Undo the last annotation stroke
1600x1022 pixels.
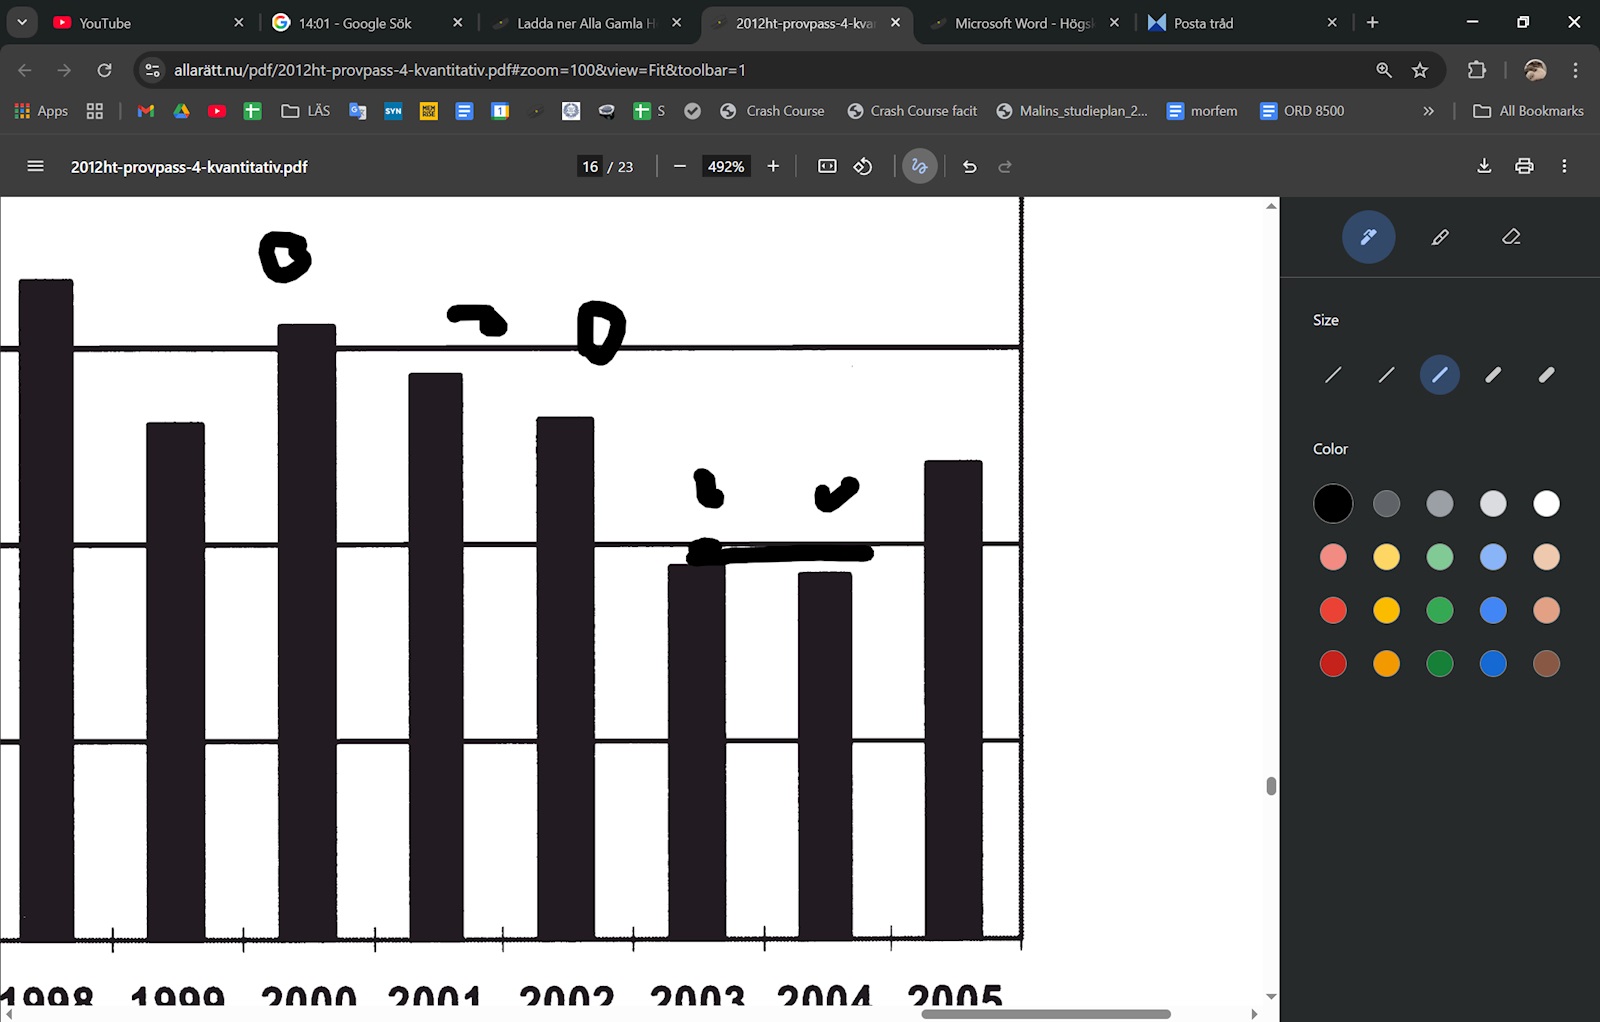969,167
